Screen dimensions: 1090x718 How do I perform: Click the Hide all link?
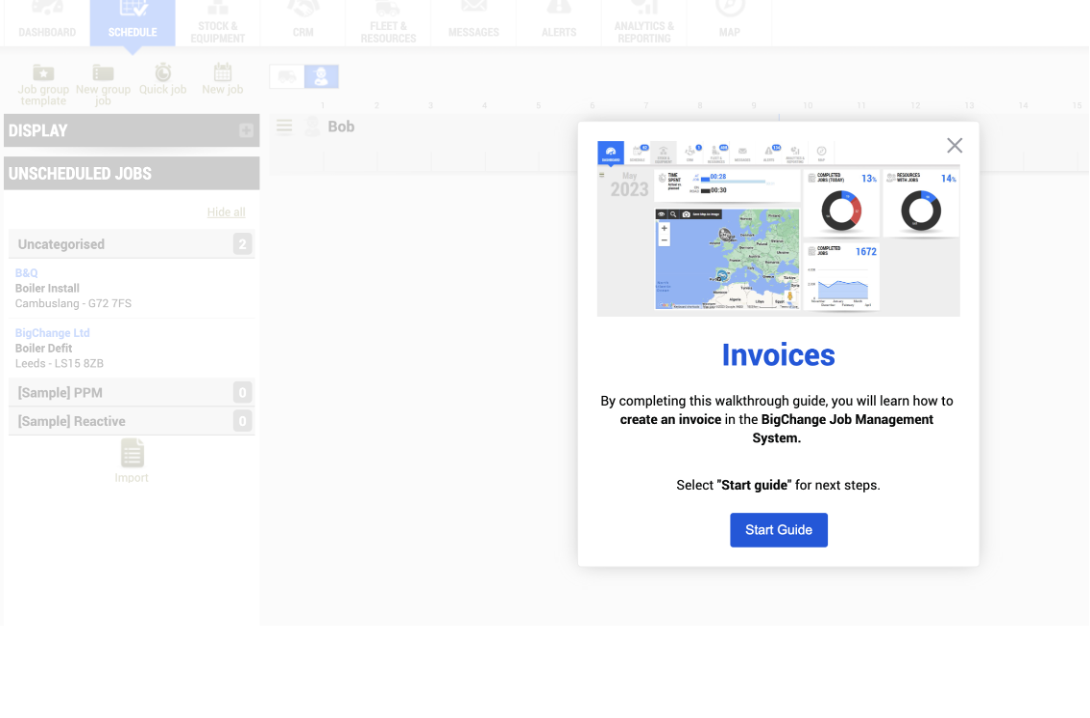pyautogui.click(x=226, y=212)
